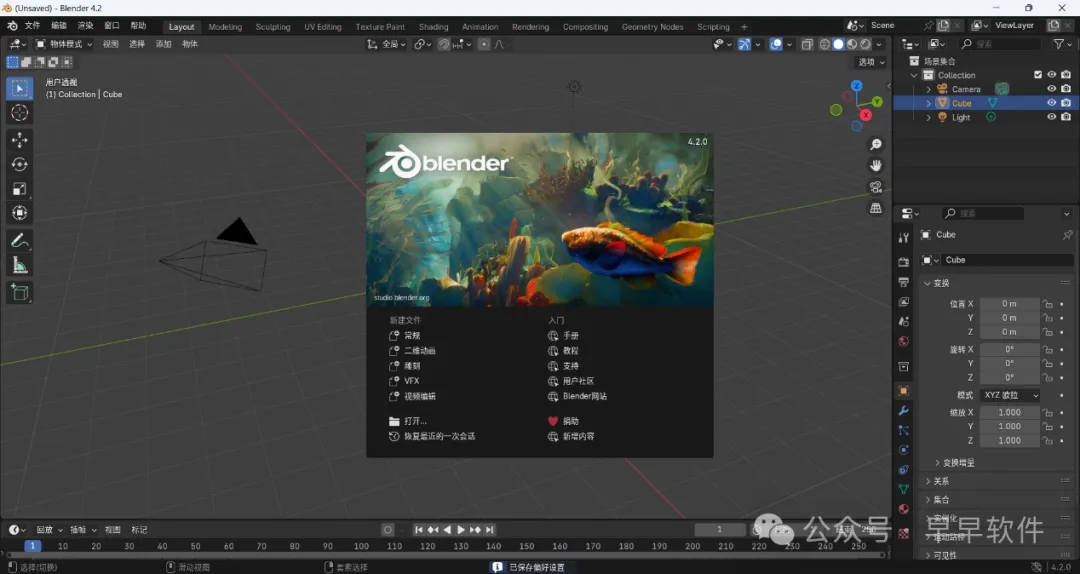
Task: Activate the Select Box tool
Action: (19, 88)
